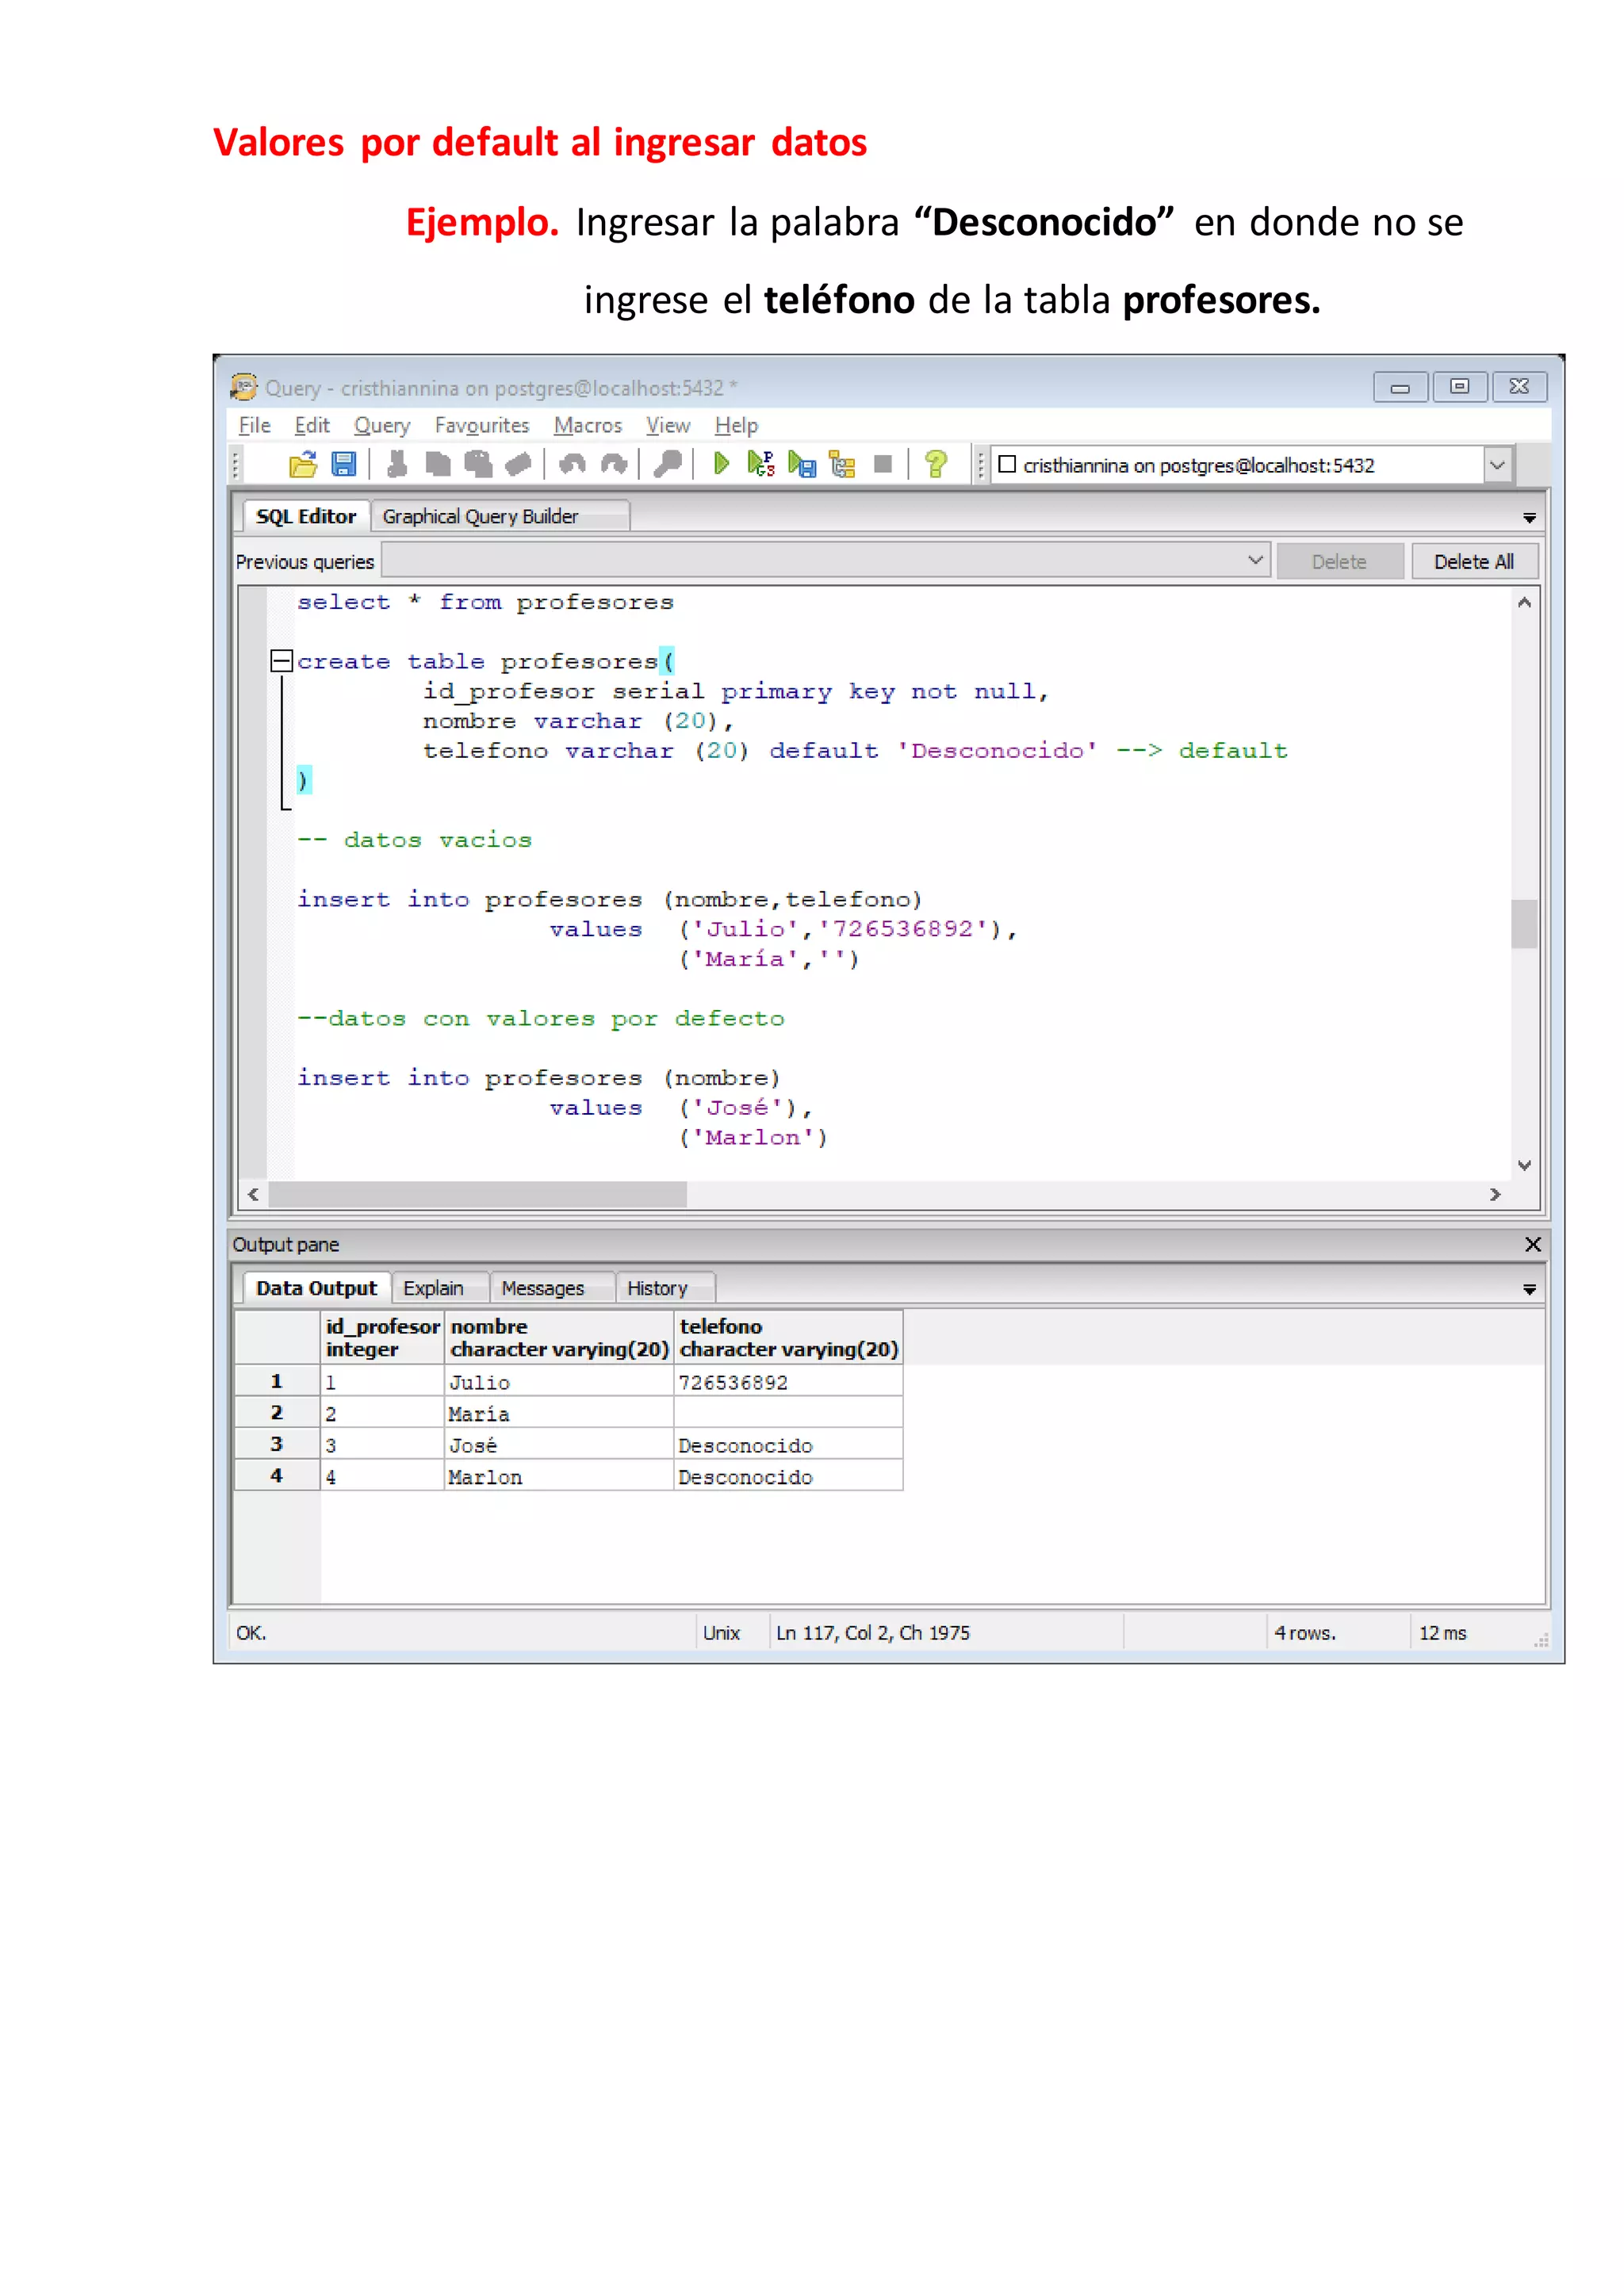Open the database connection dropdown
Image resolution: width=1624 pixels, height=2296 pixels.
[1497, 465]
